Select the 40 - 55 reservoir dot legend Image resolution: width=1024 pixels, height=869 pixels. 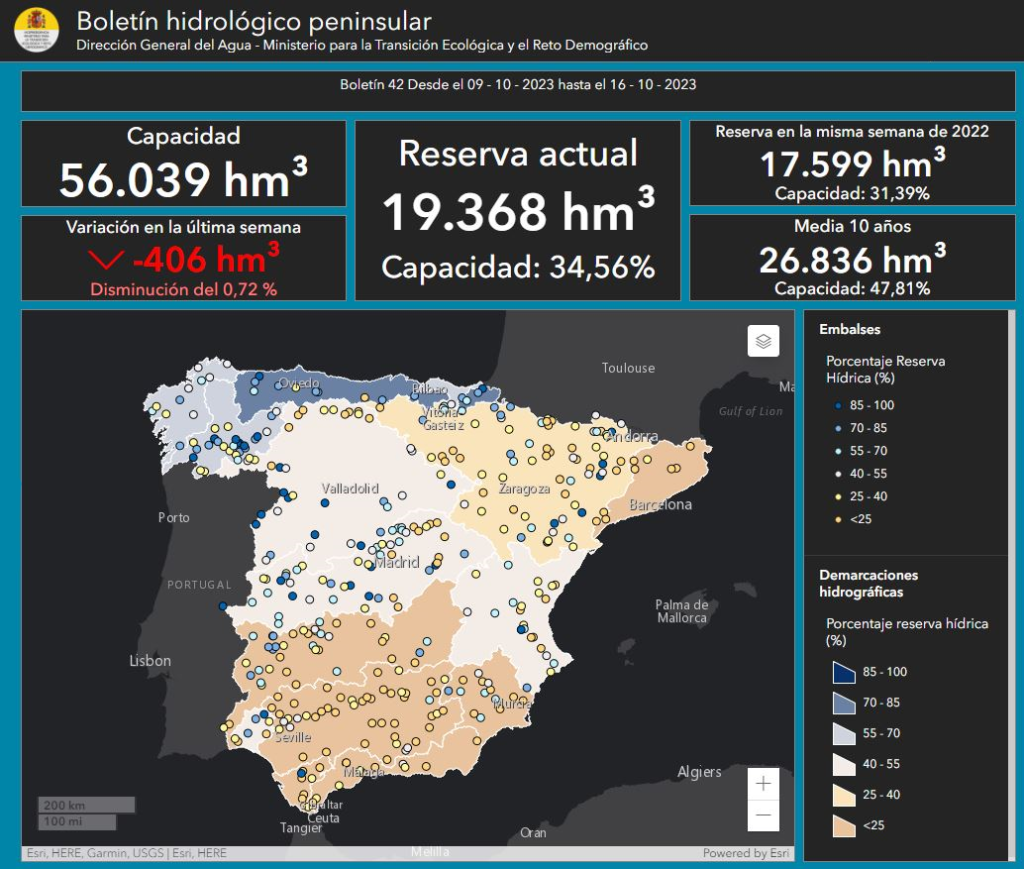click(838, 474)
